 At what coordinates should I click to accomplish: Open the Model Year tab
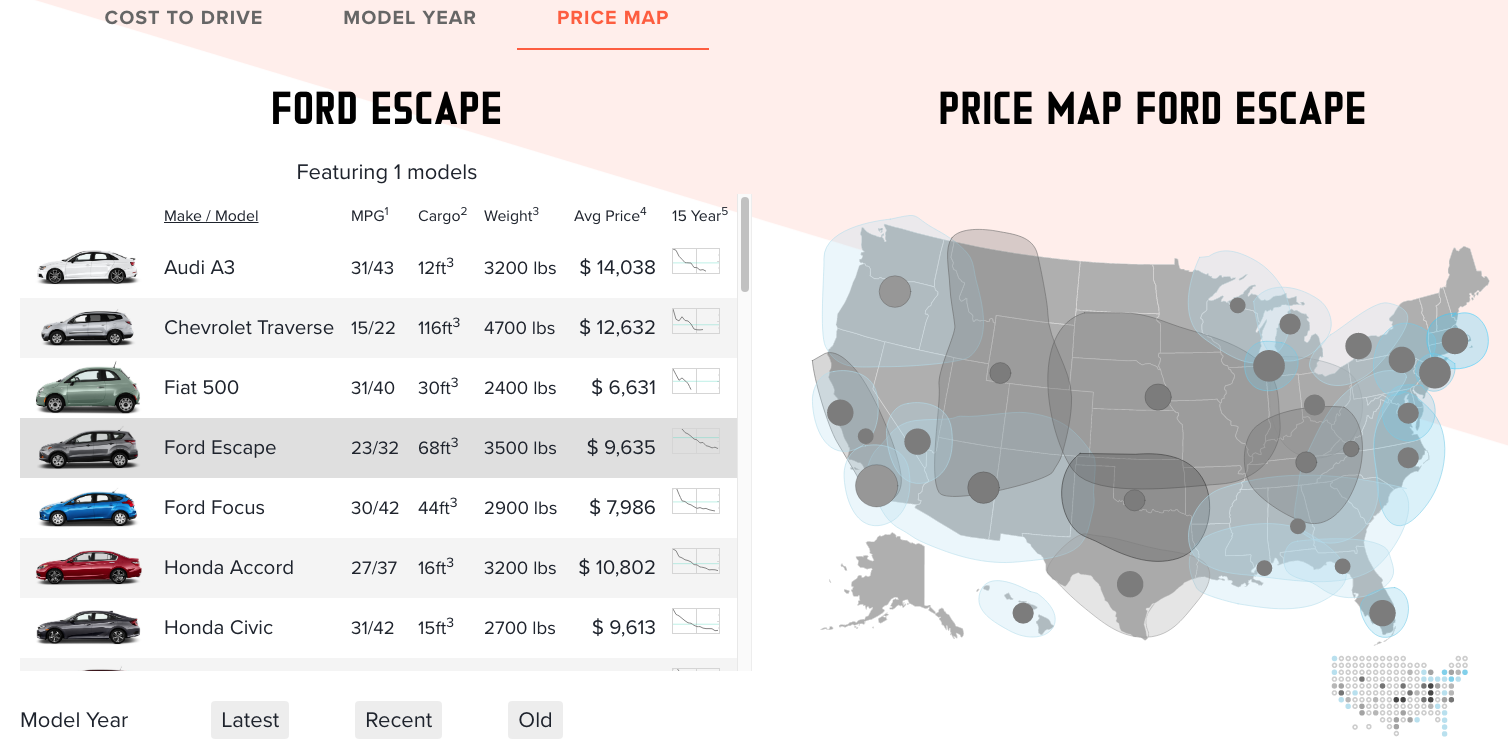410,18
